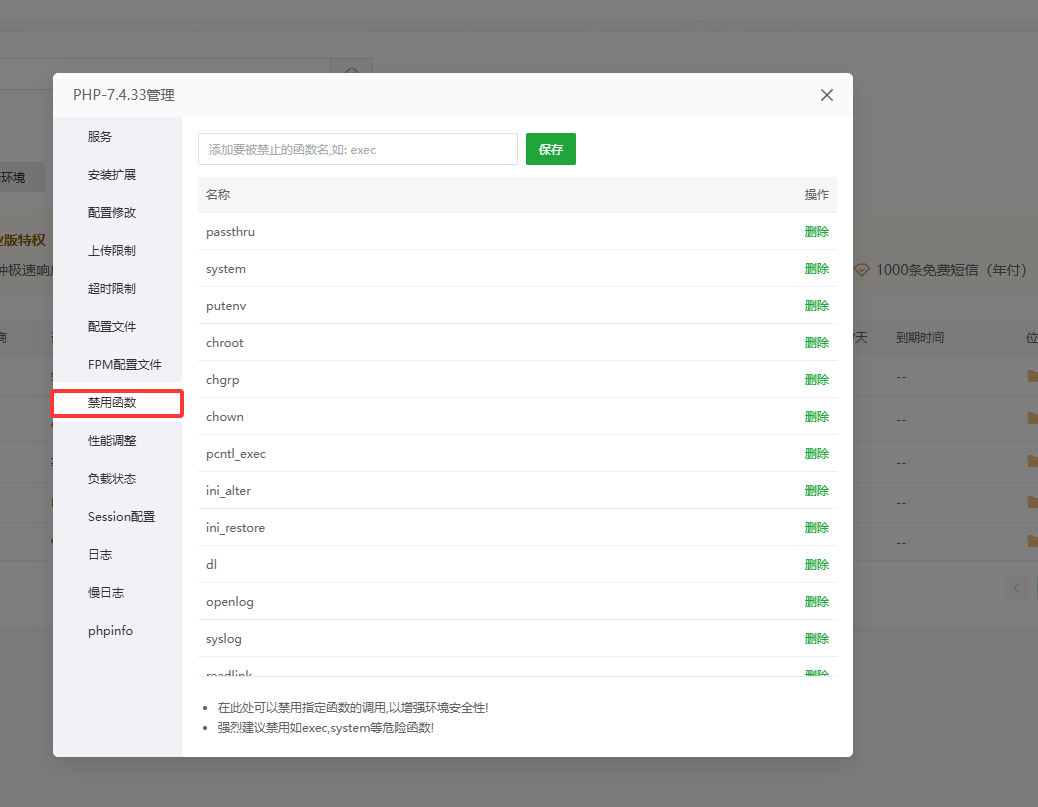Click the PHP-7.4.33管理 dialog title
Screen dimensions: 1038x807
coord(124,95)
